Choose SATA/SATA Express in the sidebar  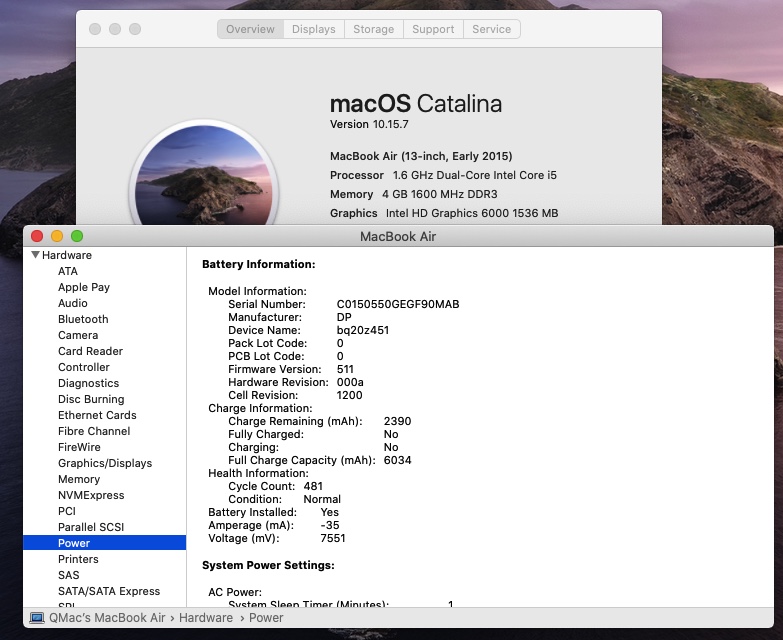point(109,591)
